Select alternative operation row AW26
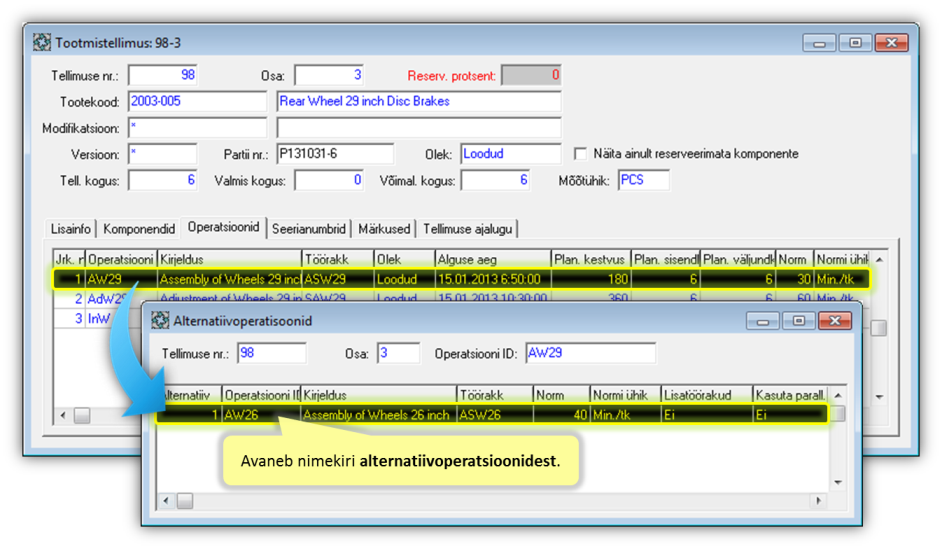This screenshot has height=549, width=942. point(492,414)
